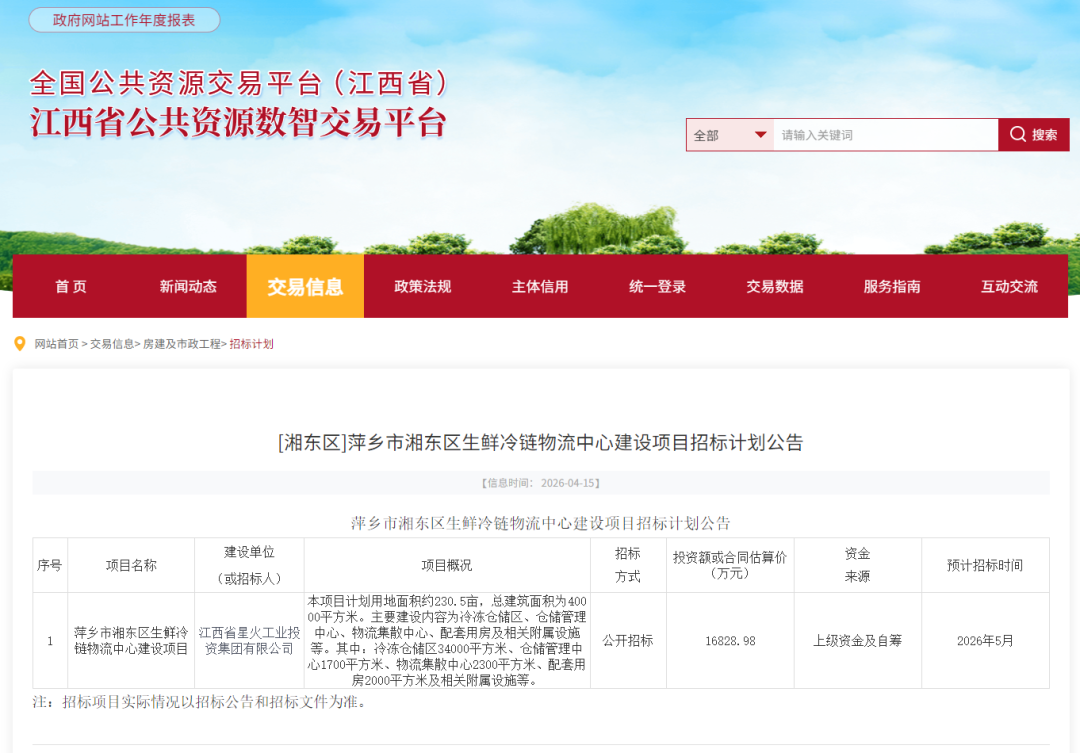Click the 搜索 button label
Image resolution: width=1080 pixels, height=753 pixels.
[x=1044, y=135]
